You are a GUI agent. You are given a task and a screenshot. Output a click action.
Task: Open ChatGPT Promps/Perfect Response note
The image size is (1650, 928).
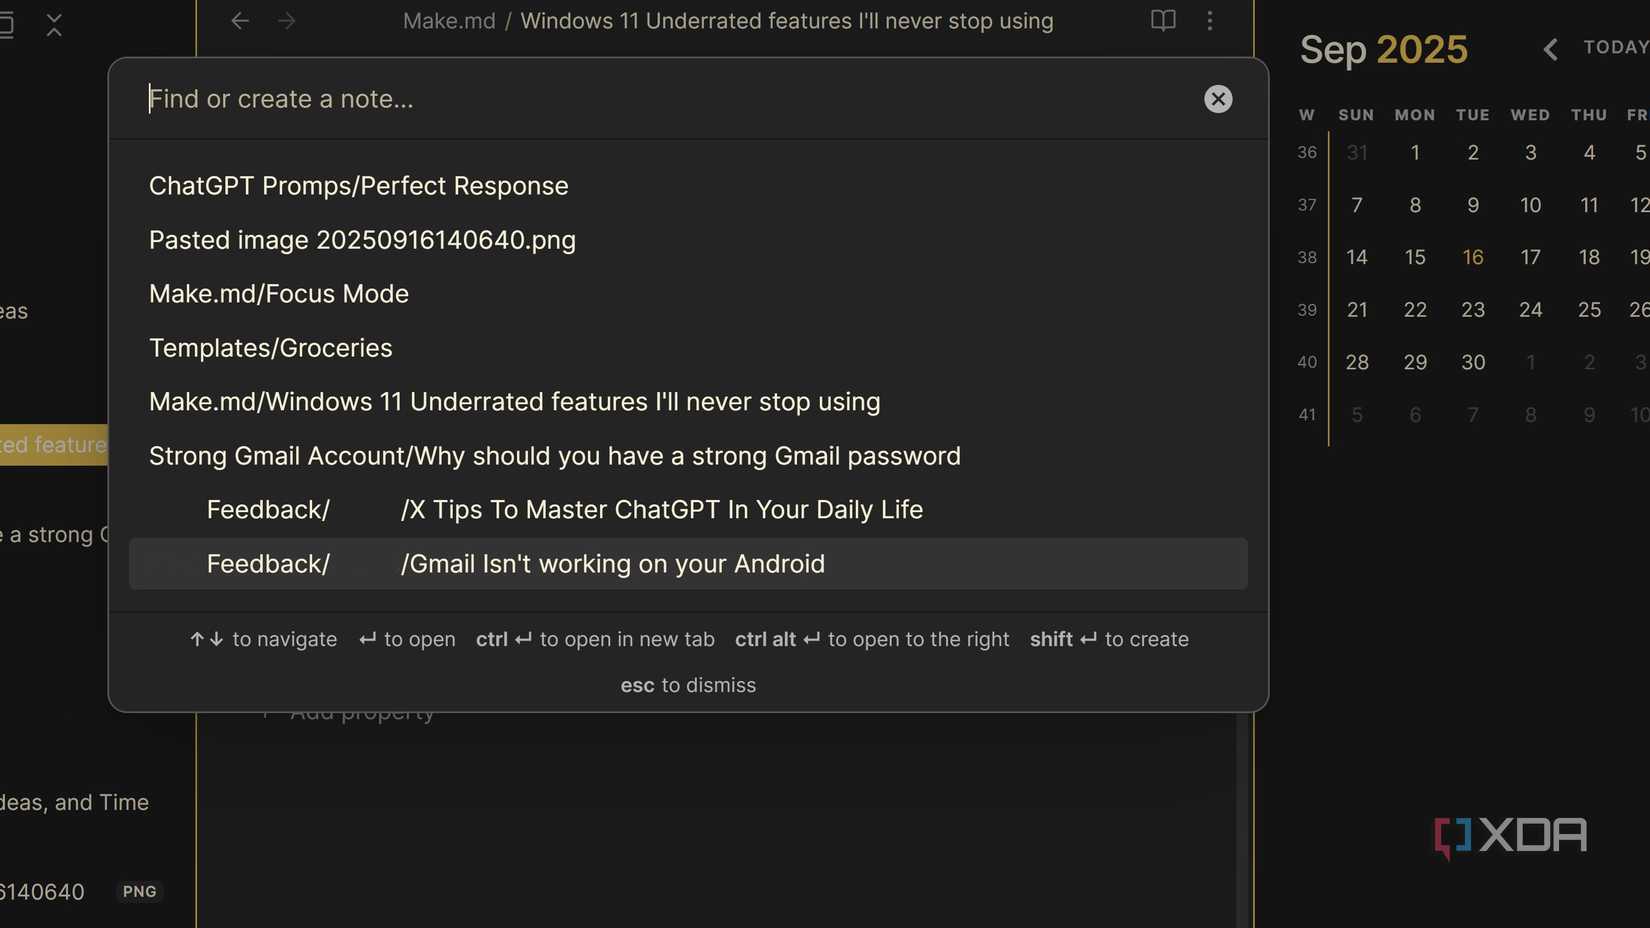(x=688, y=186)
